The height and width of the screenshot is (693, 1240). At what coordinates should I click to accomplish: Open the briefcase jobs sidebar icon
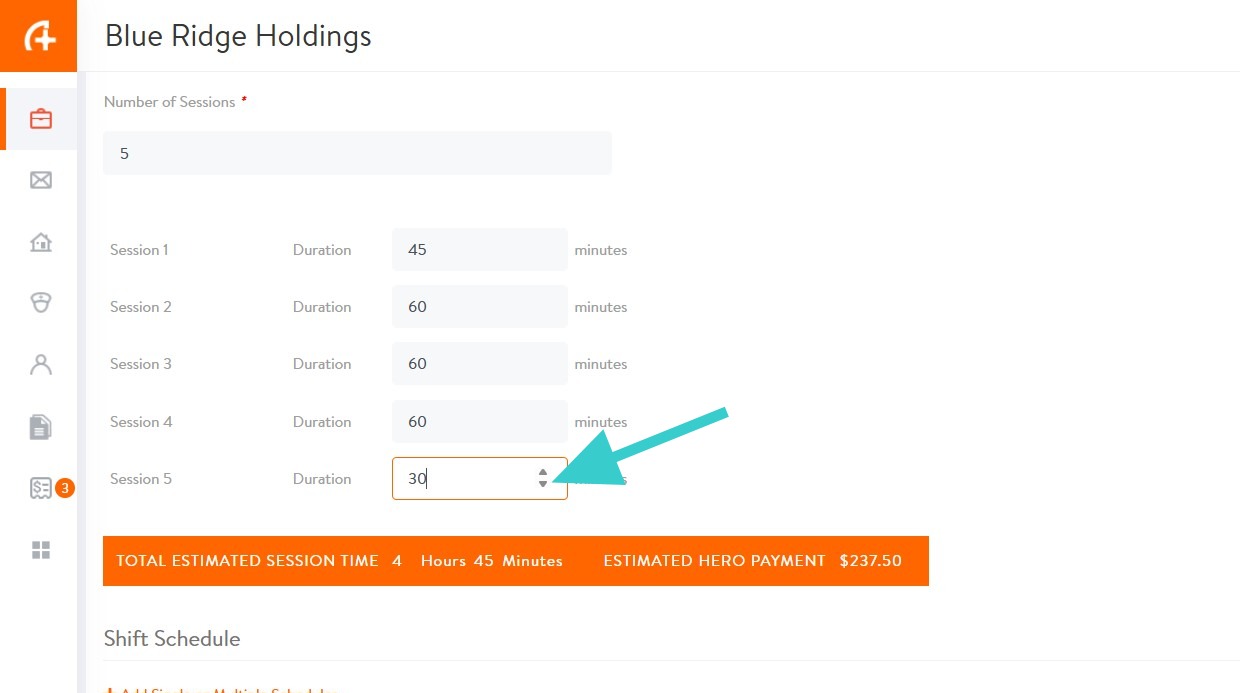coord(41,119)
